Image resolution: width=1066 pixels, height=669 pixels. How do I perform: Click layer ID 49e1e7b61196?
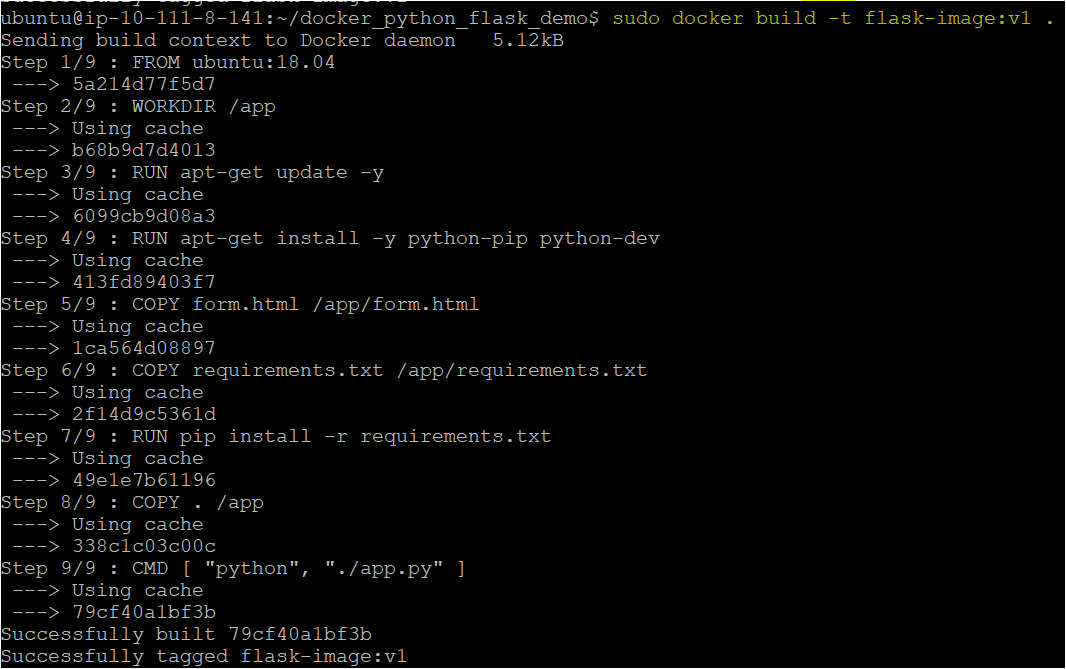pyautogui.click(x=144, y=480)
